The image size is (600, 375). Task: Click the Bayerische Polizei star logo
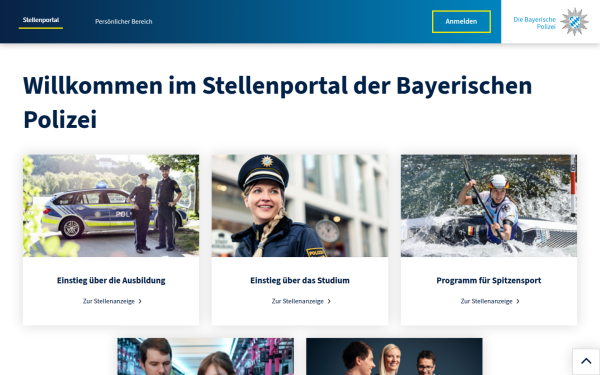click(x=574, y=22)
